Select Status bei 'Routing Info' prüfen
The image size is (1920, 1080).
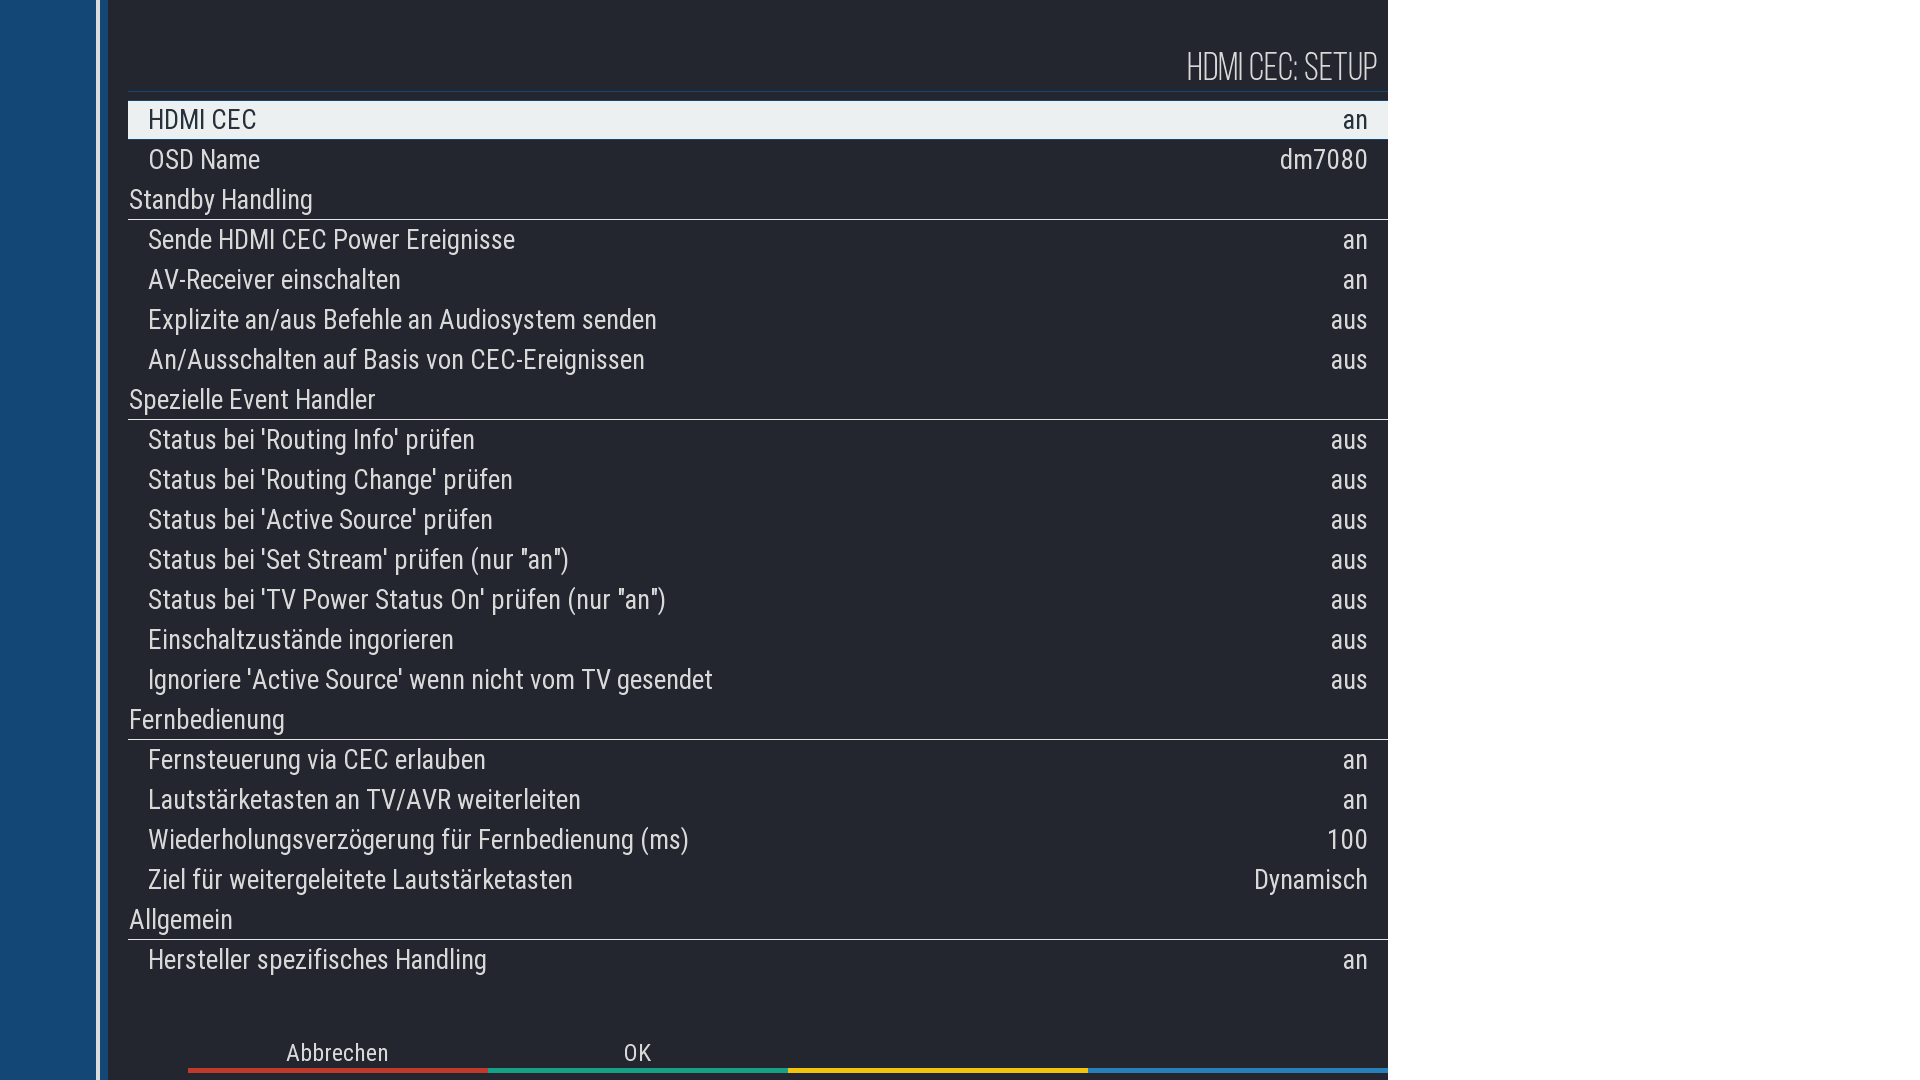pos(757,440)
